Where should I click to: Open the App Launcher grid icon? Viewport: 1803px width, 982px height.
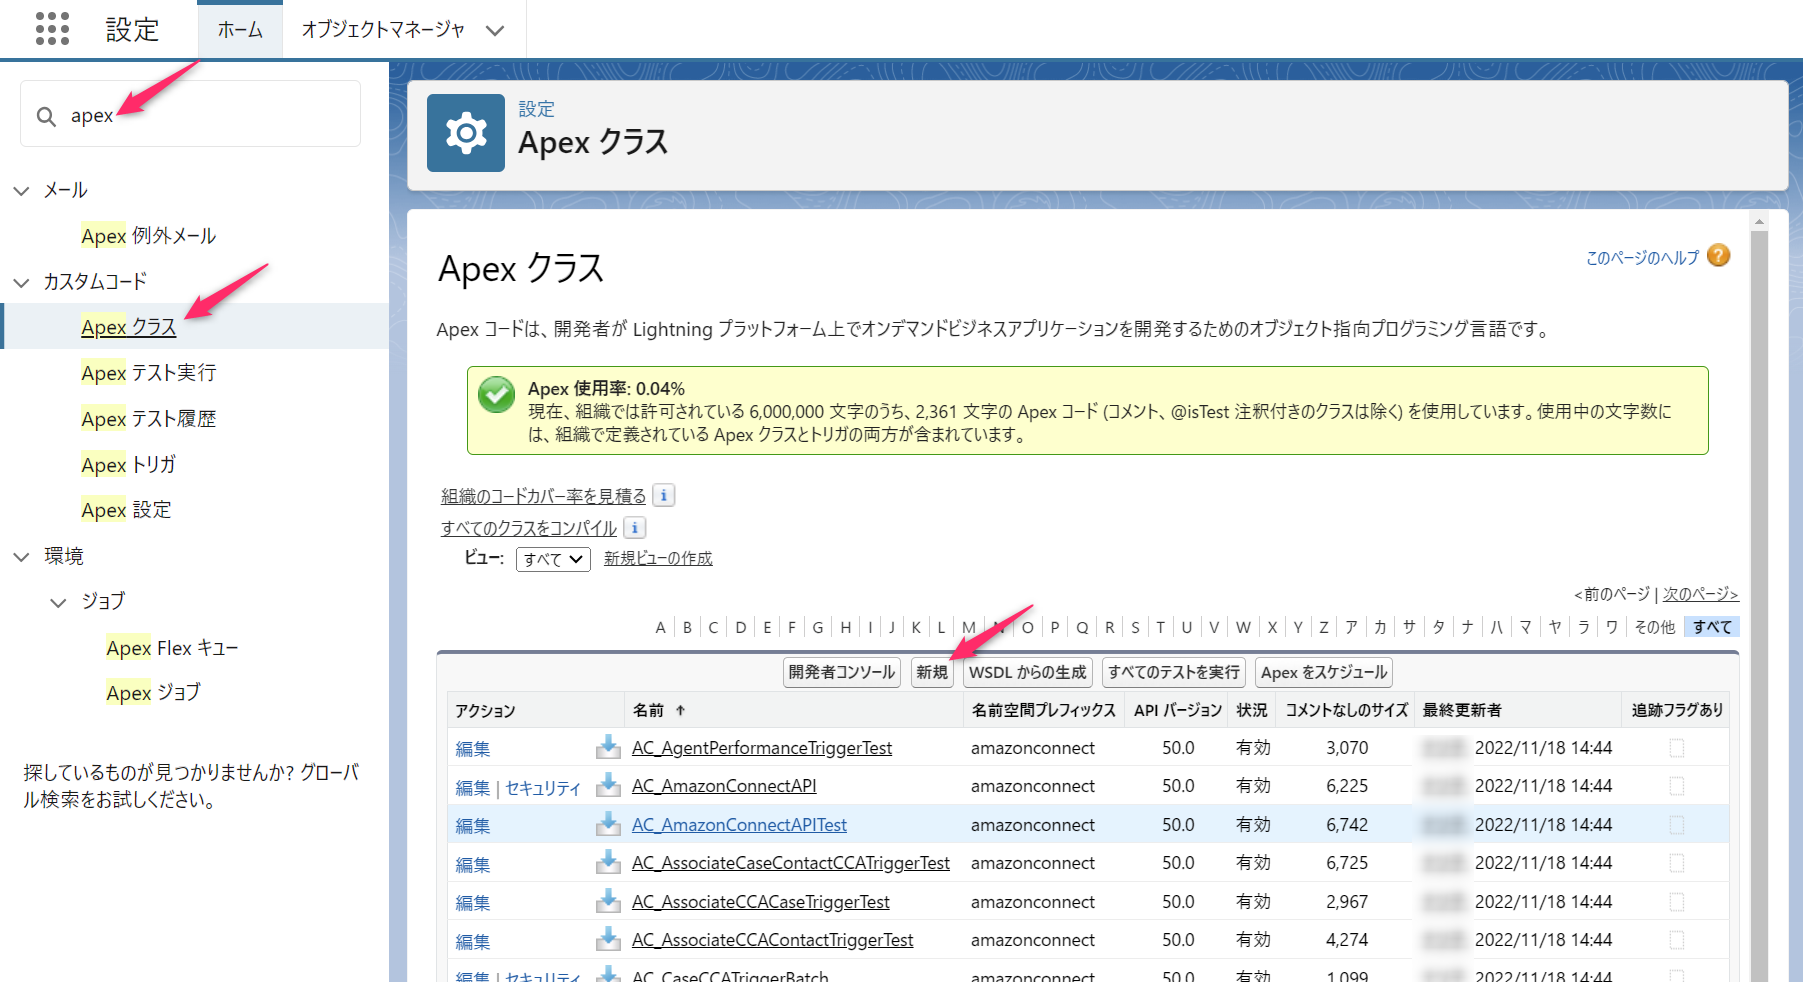tap(52, 29)
